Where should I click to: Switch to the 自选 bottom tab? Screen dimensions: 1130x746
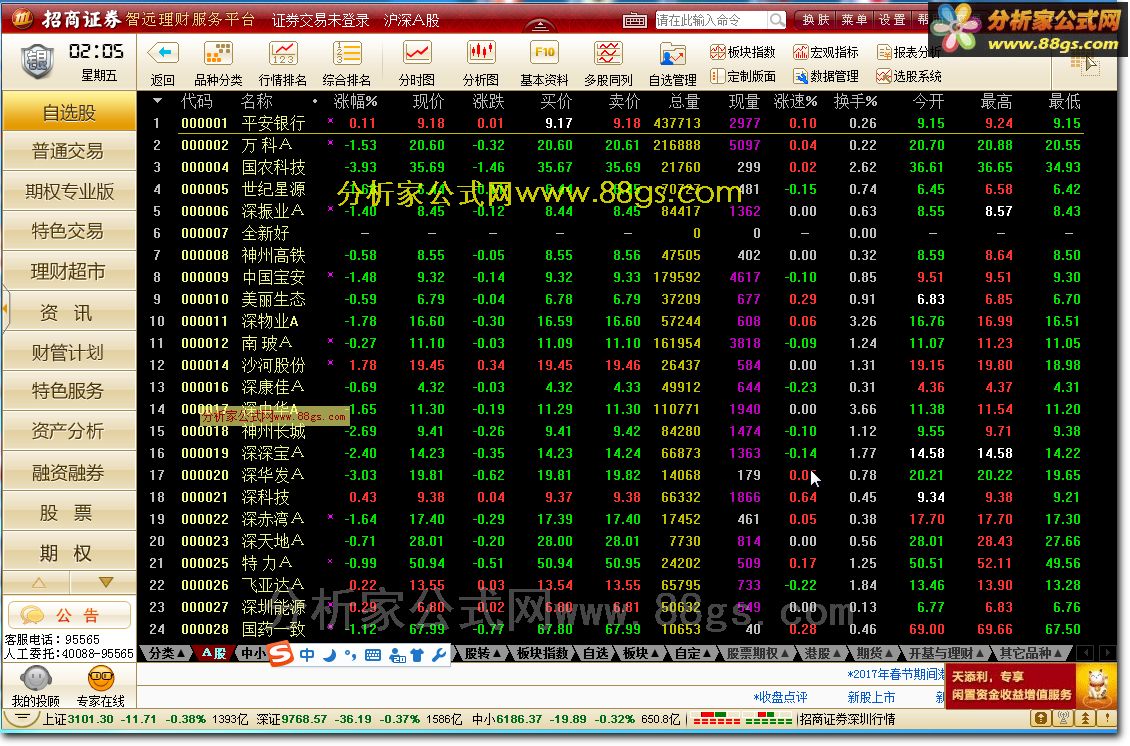595,654
